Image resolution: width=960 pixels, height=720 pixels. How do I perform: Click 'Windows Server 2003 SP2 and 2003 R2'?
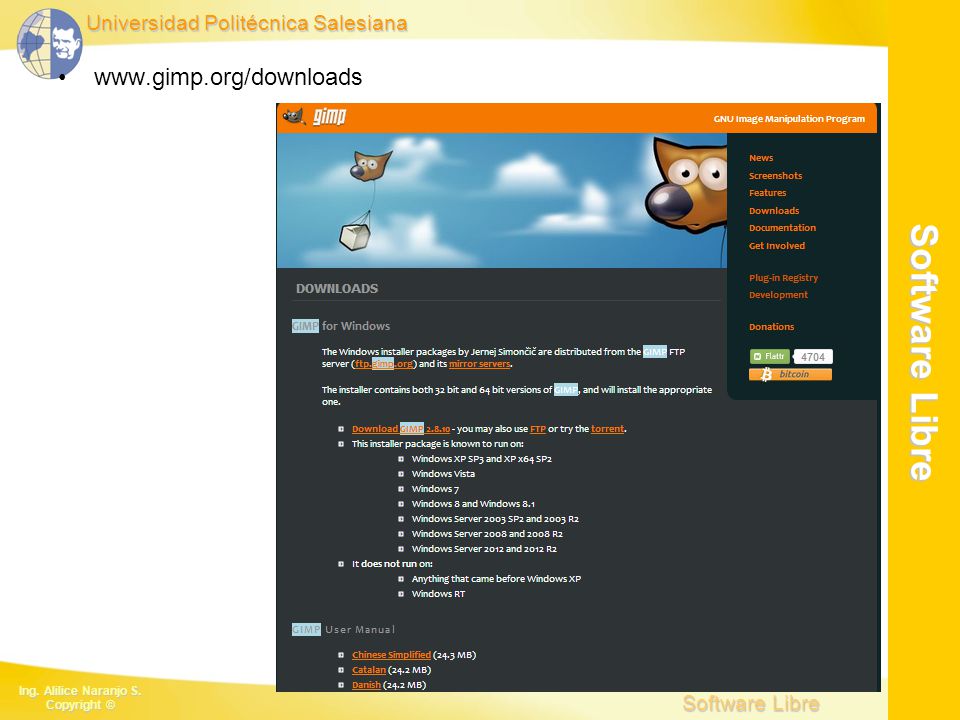tap(495, 519)
